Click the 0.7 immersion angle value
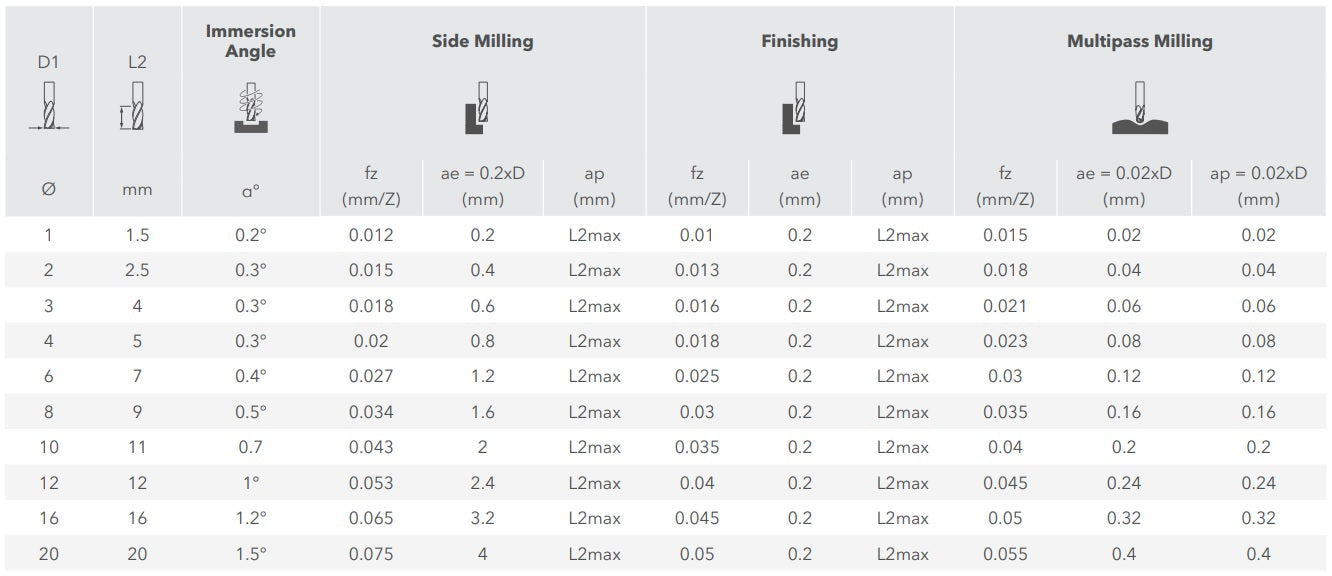1332x576 pixels. [x=250, y=447]
